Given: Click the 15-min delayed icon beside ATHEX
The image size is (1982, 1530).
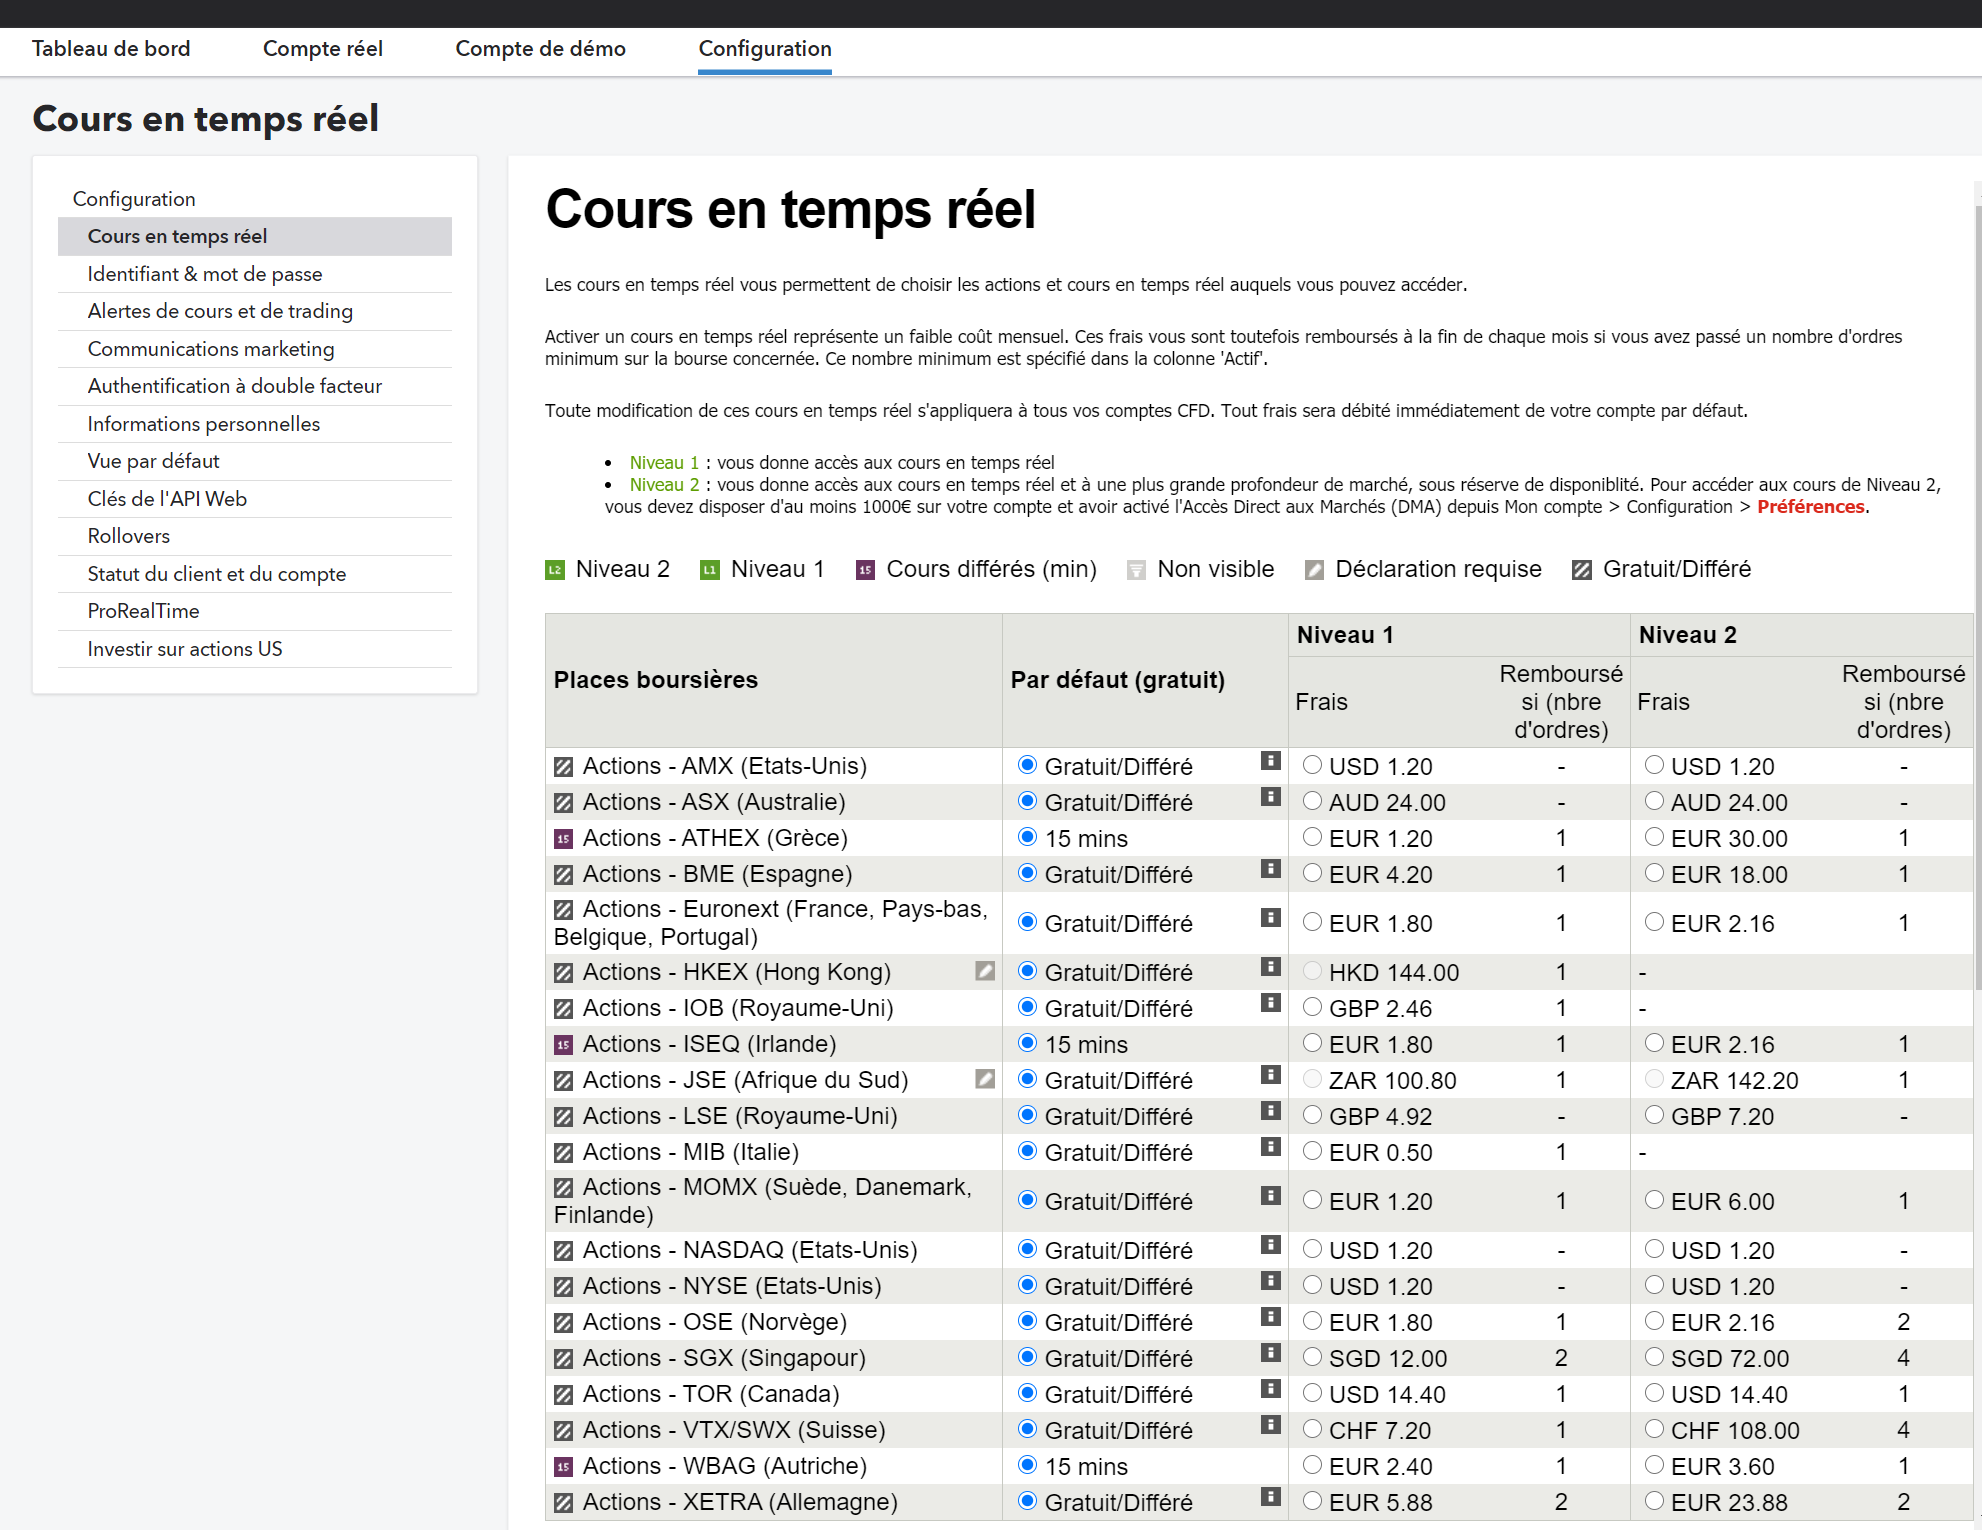Looking at the screenshot, I should coord(564,839).
